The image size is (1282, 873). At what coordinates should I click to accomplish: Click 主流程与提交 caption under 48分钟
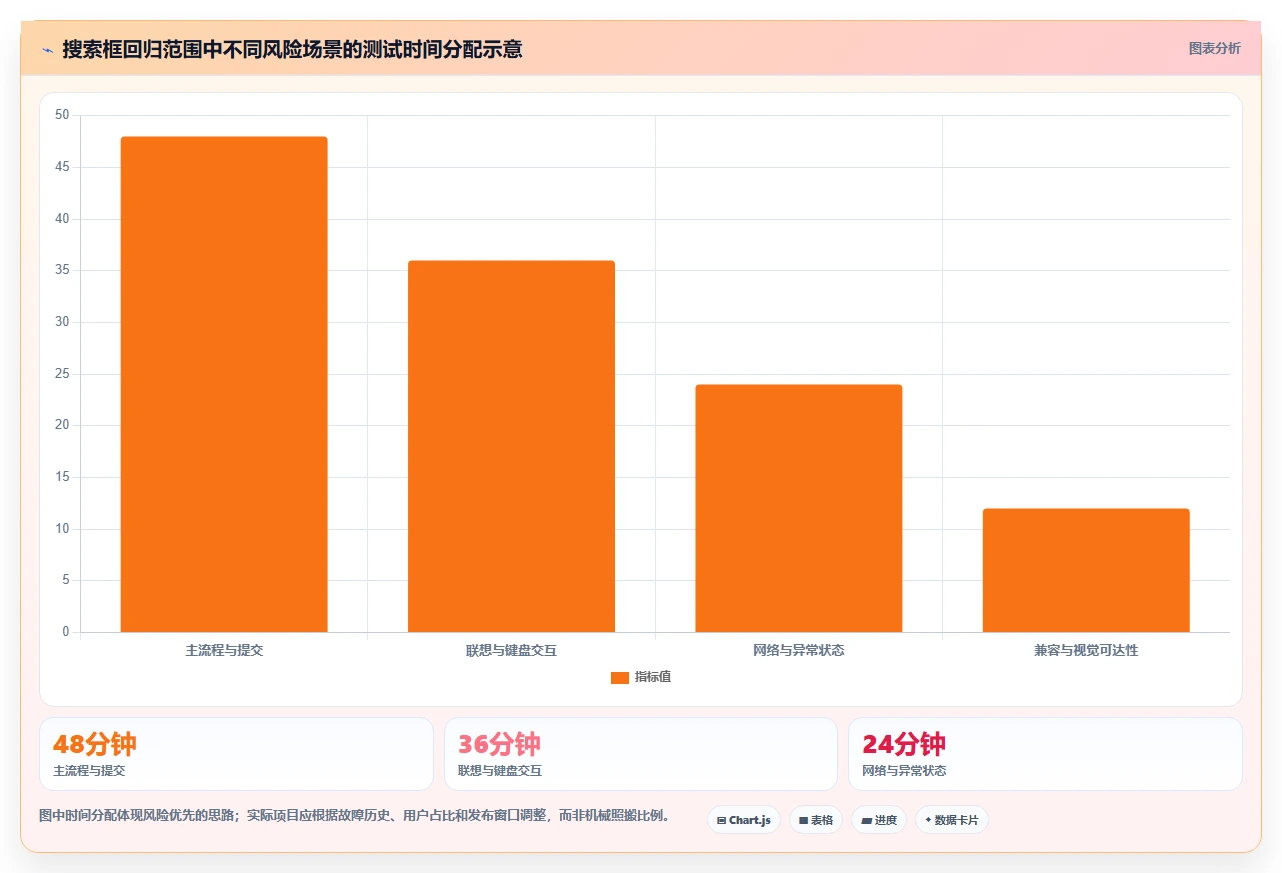point(89,771)
